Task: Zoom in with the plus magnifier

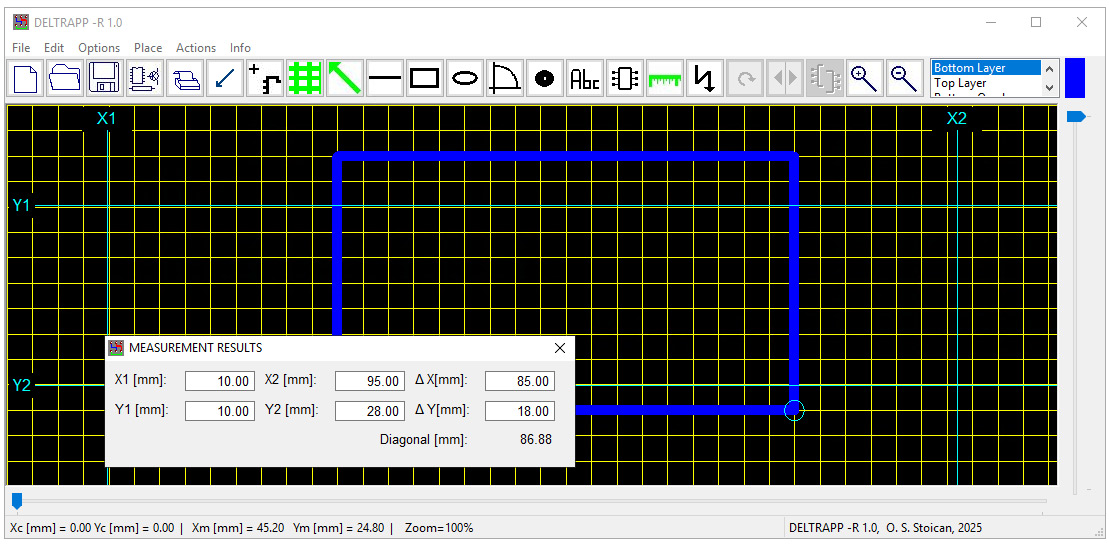Action: [x=864, y=78]
